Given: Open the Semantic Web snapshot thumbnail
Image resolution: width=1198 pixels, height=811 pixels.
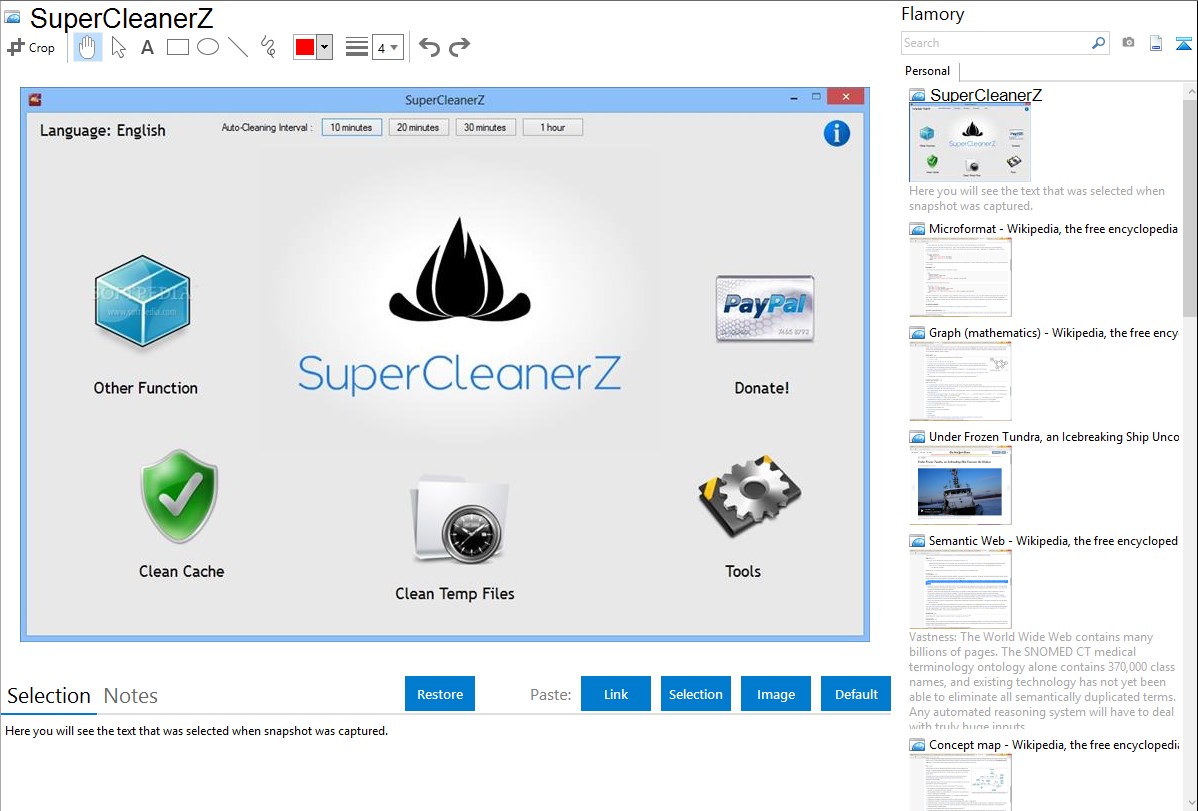Looking at the screenshot, I should [x=960, y=588].
